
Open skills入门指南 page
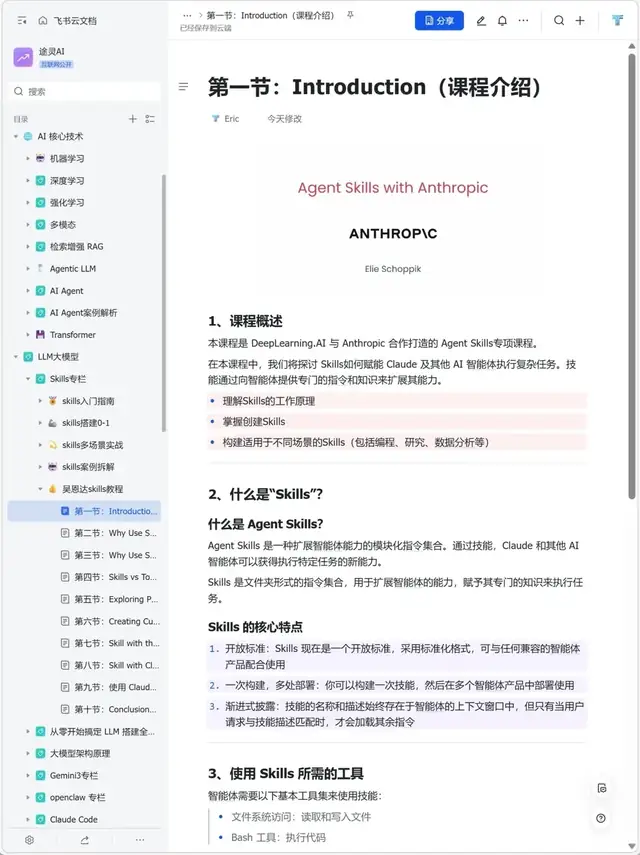pos(88,401)
